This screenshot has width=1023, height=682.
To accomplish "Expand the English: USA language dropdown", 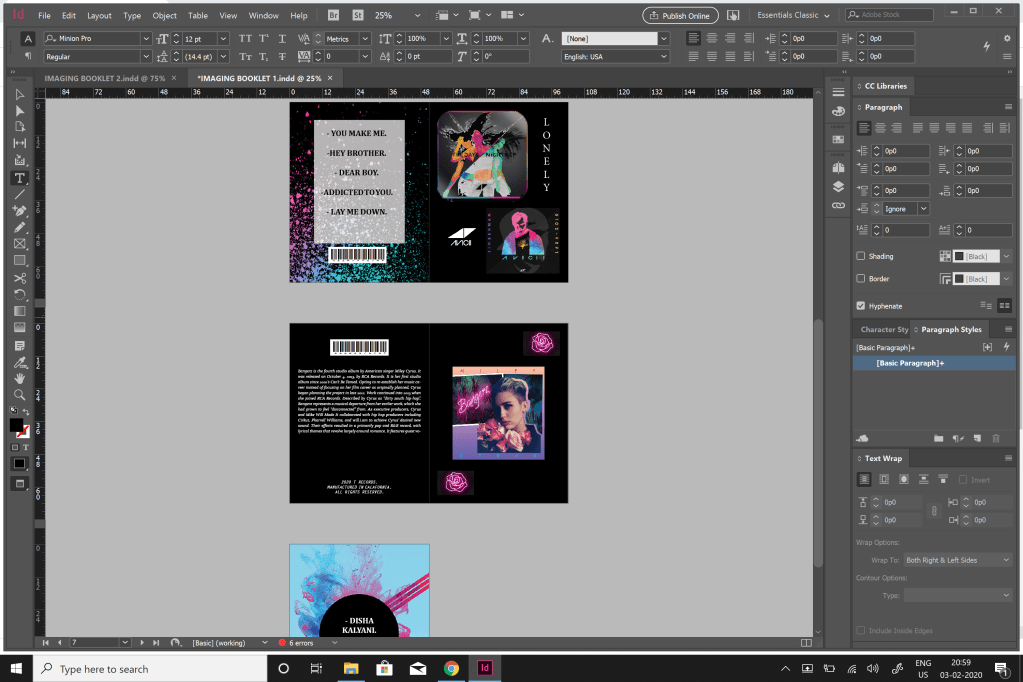I will [x=615, y=57].
